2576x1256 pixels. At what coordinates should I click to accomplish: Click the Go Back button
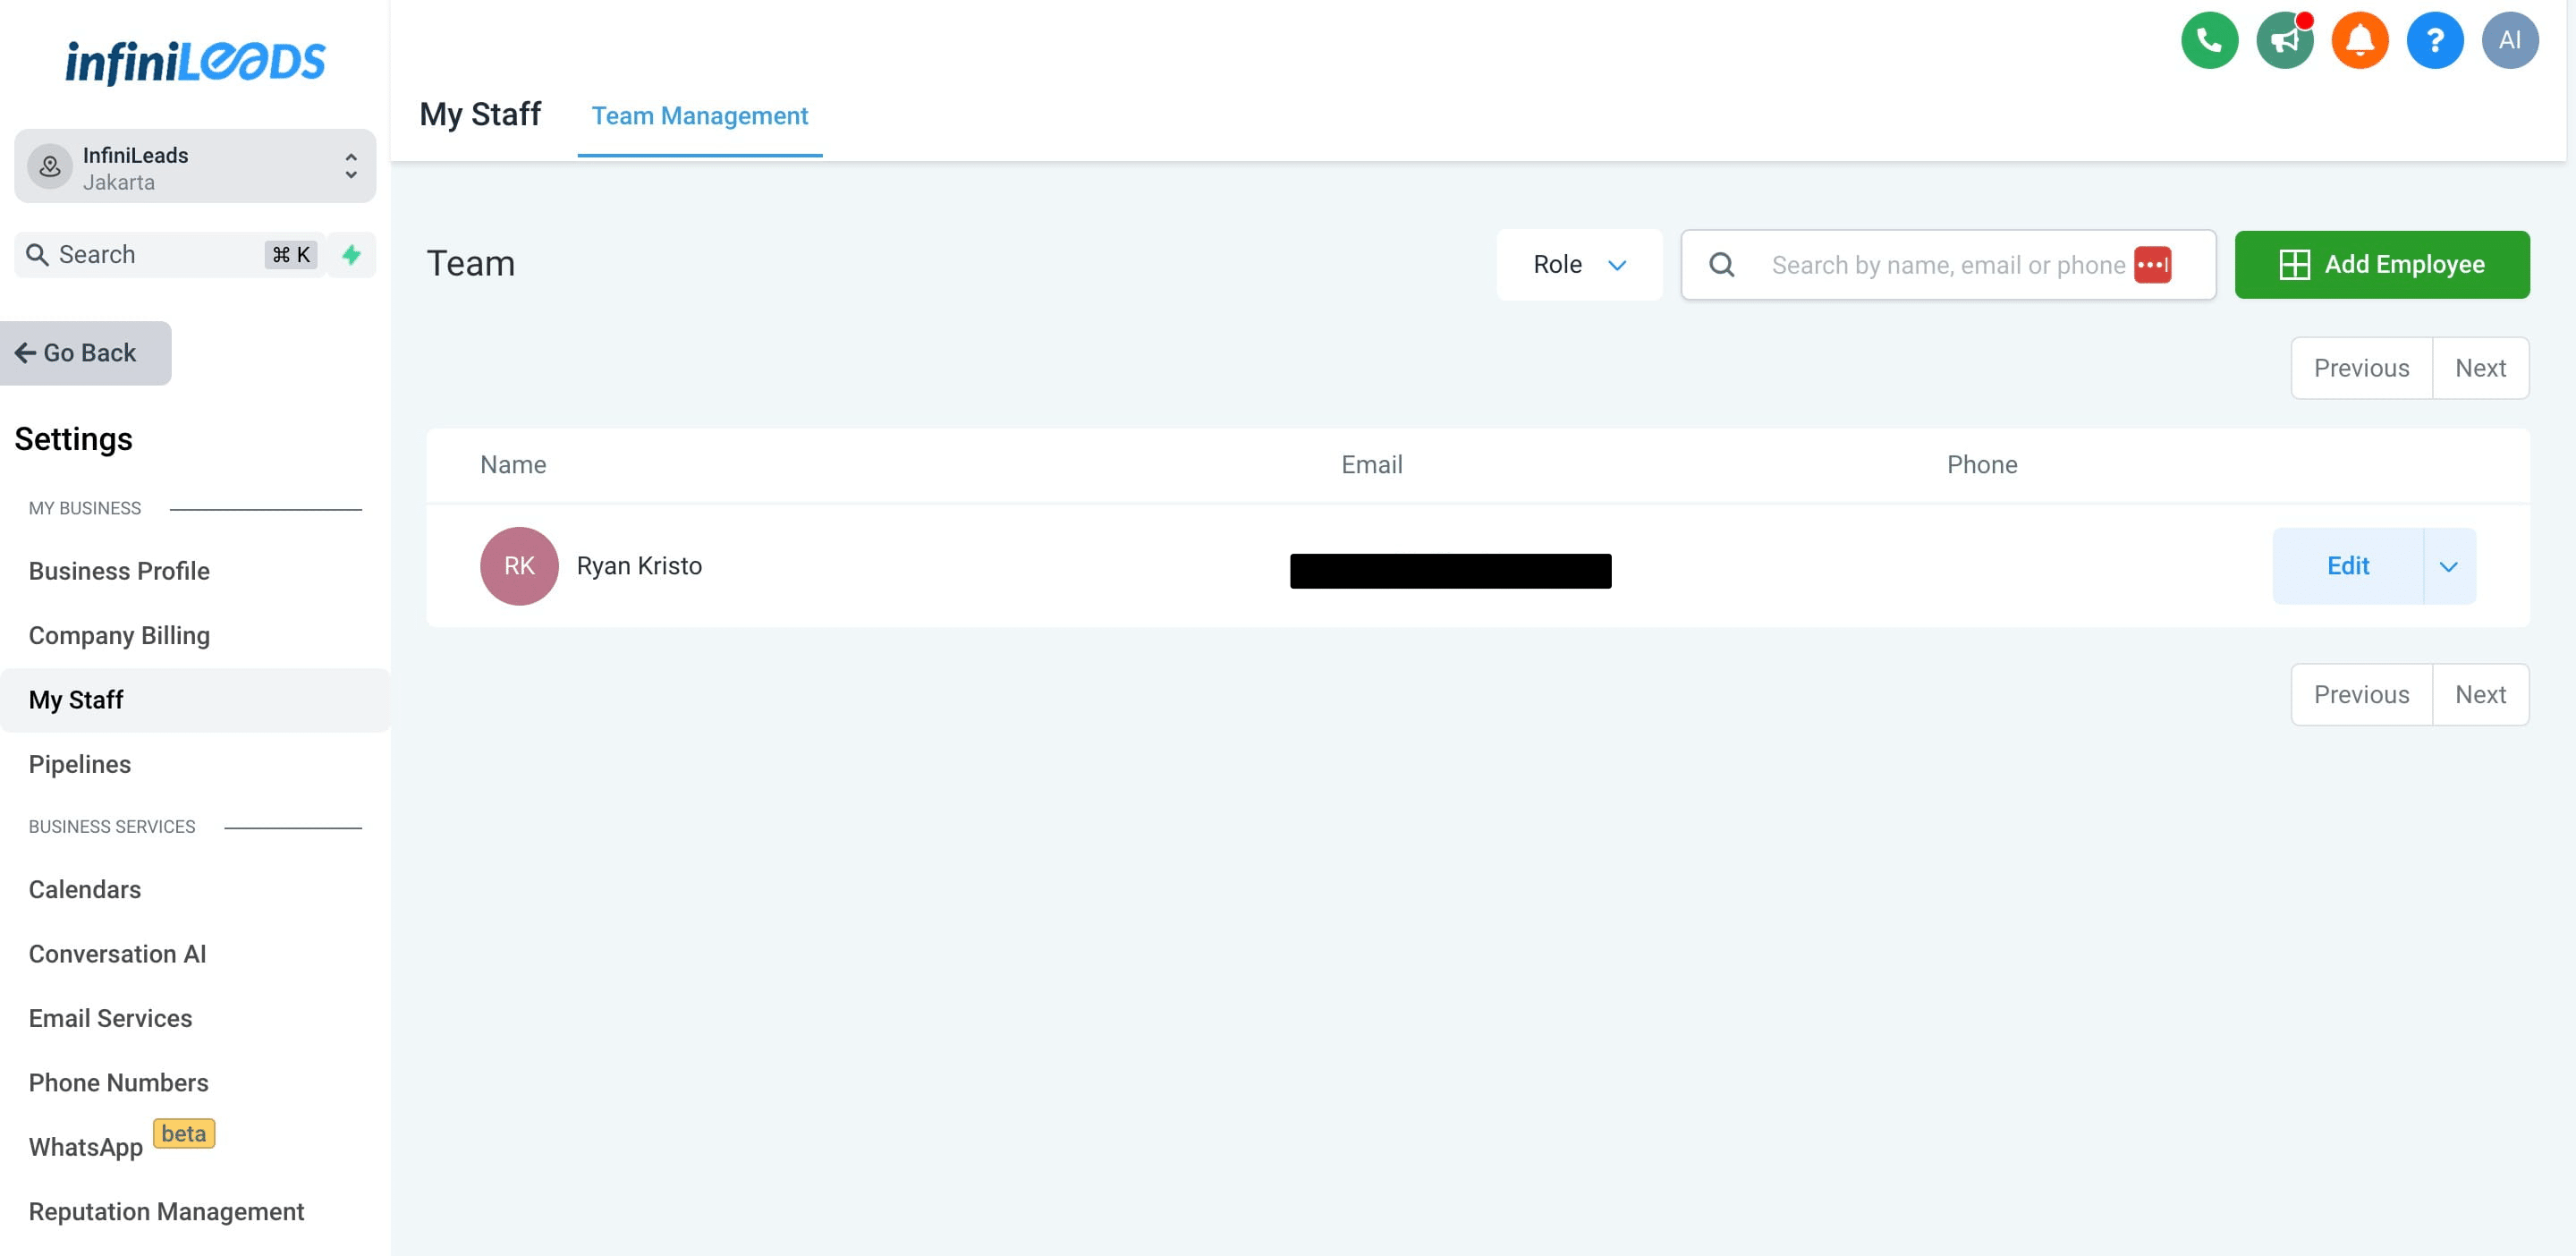(x=86, y=353)
